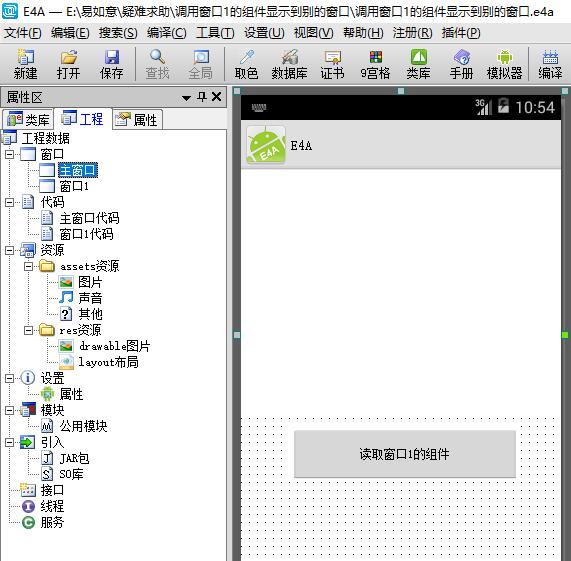This screenshot has height=561, width=571.
Task: Open a project with the 打开 icon
Action: (68, 65)
